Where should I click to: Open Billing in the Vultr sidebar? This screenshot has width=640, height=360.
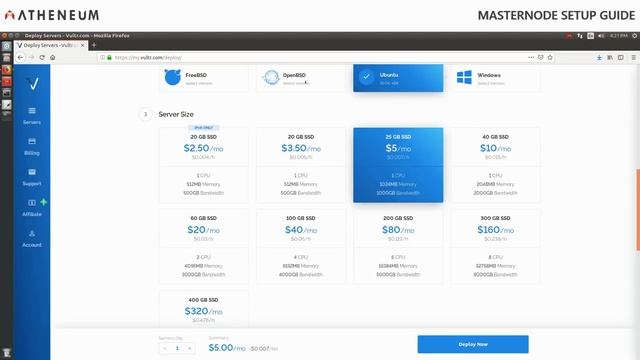(x=32, y=147)
